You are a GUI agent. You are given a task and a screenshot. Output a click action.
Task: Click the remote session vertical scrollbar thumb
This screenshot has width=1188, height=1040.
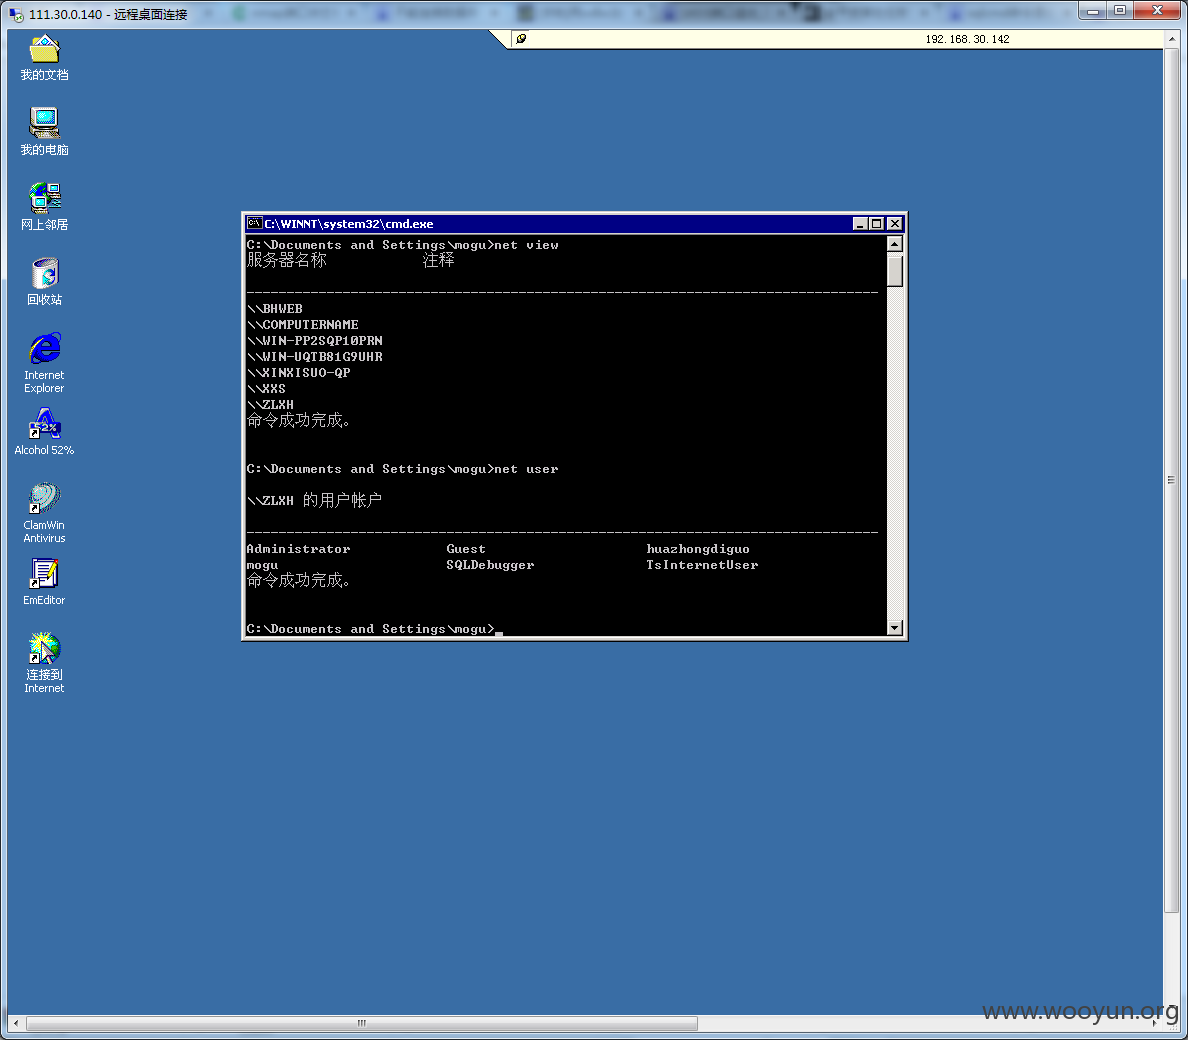1172,479
